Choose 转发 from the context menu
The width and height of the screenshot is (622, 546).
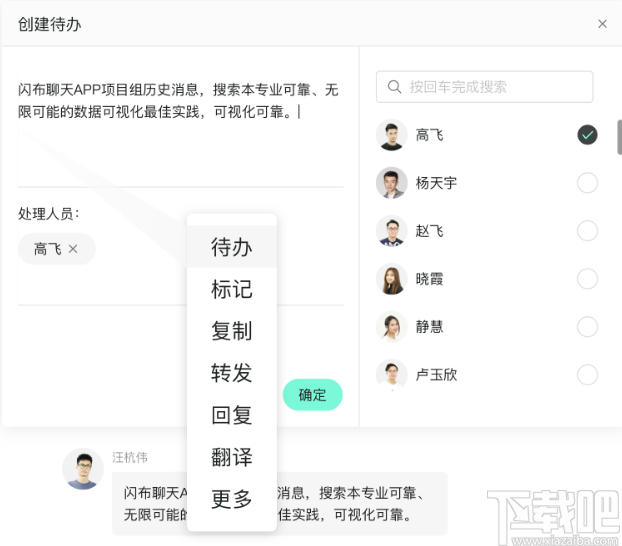tap(232, 373)
